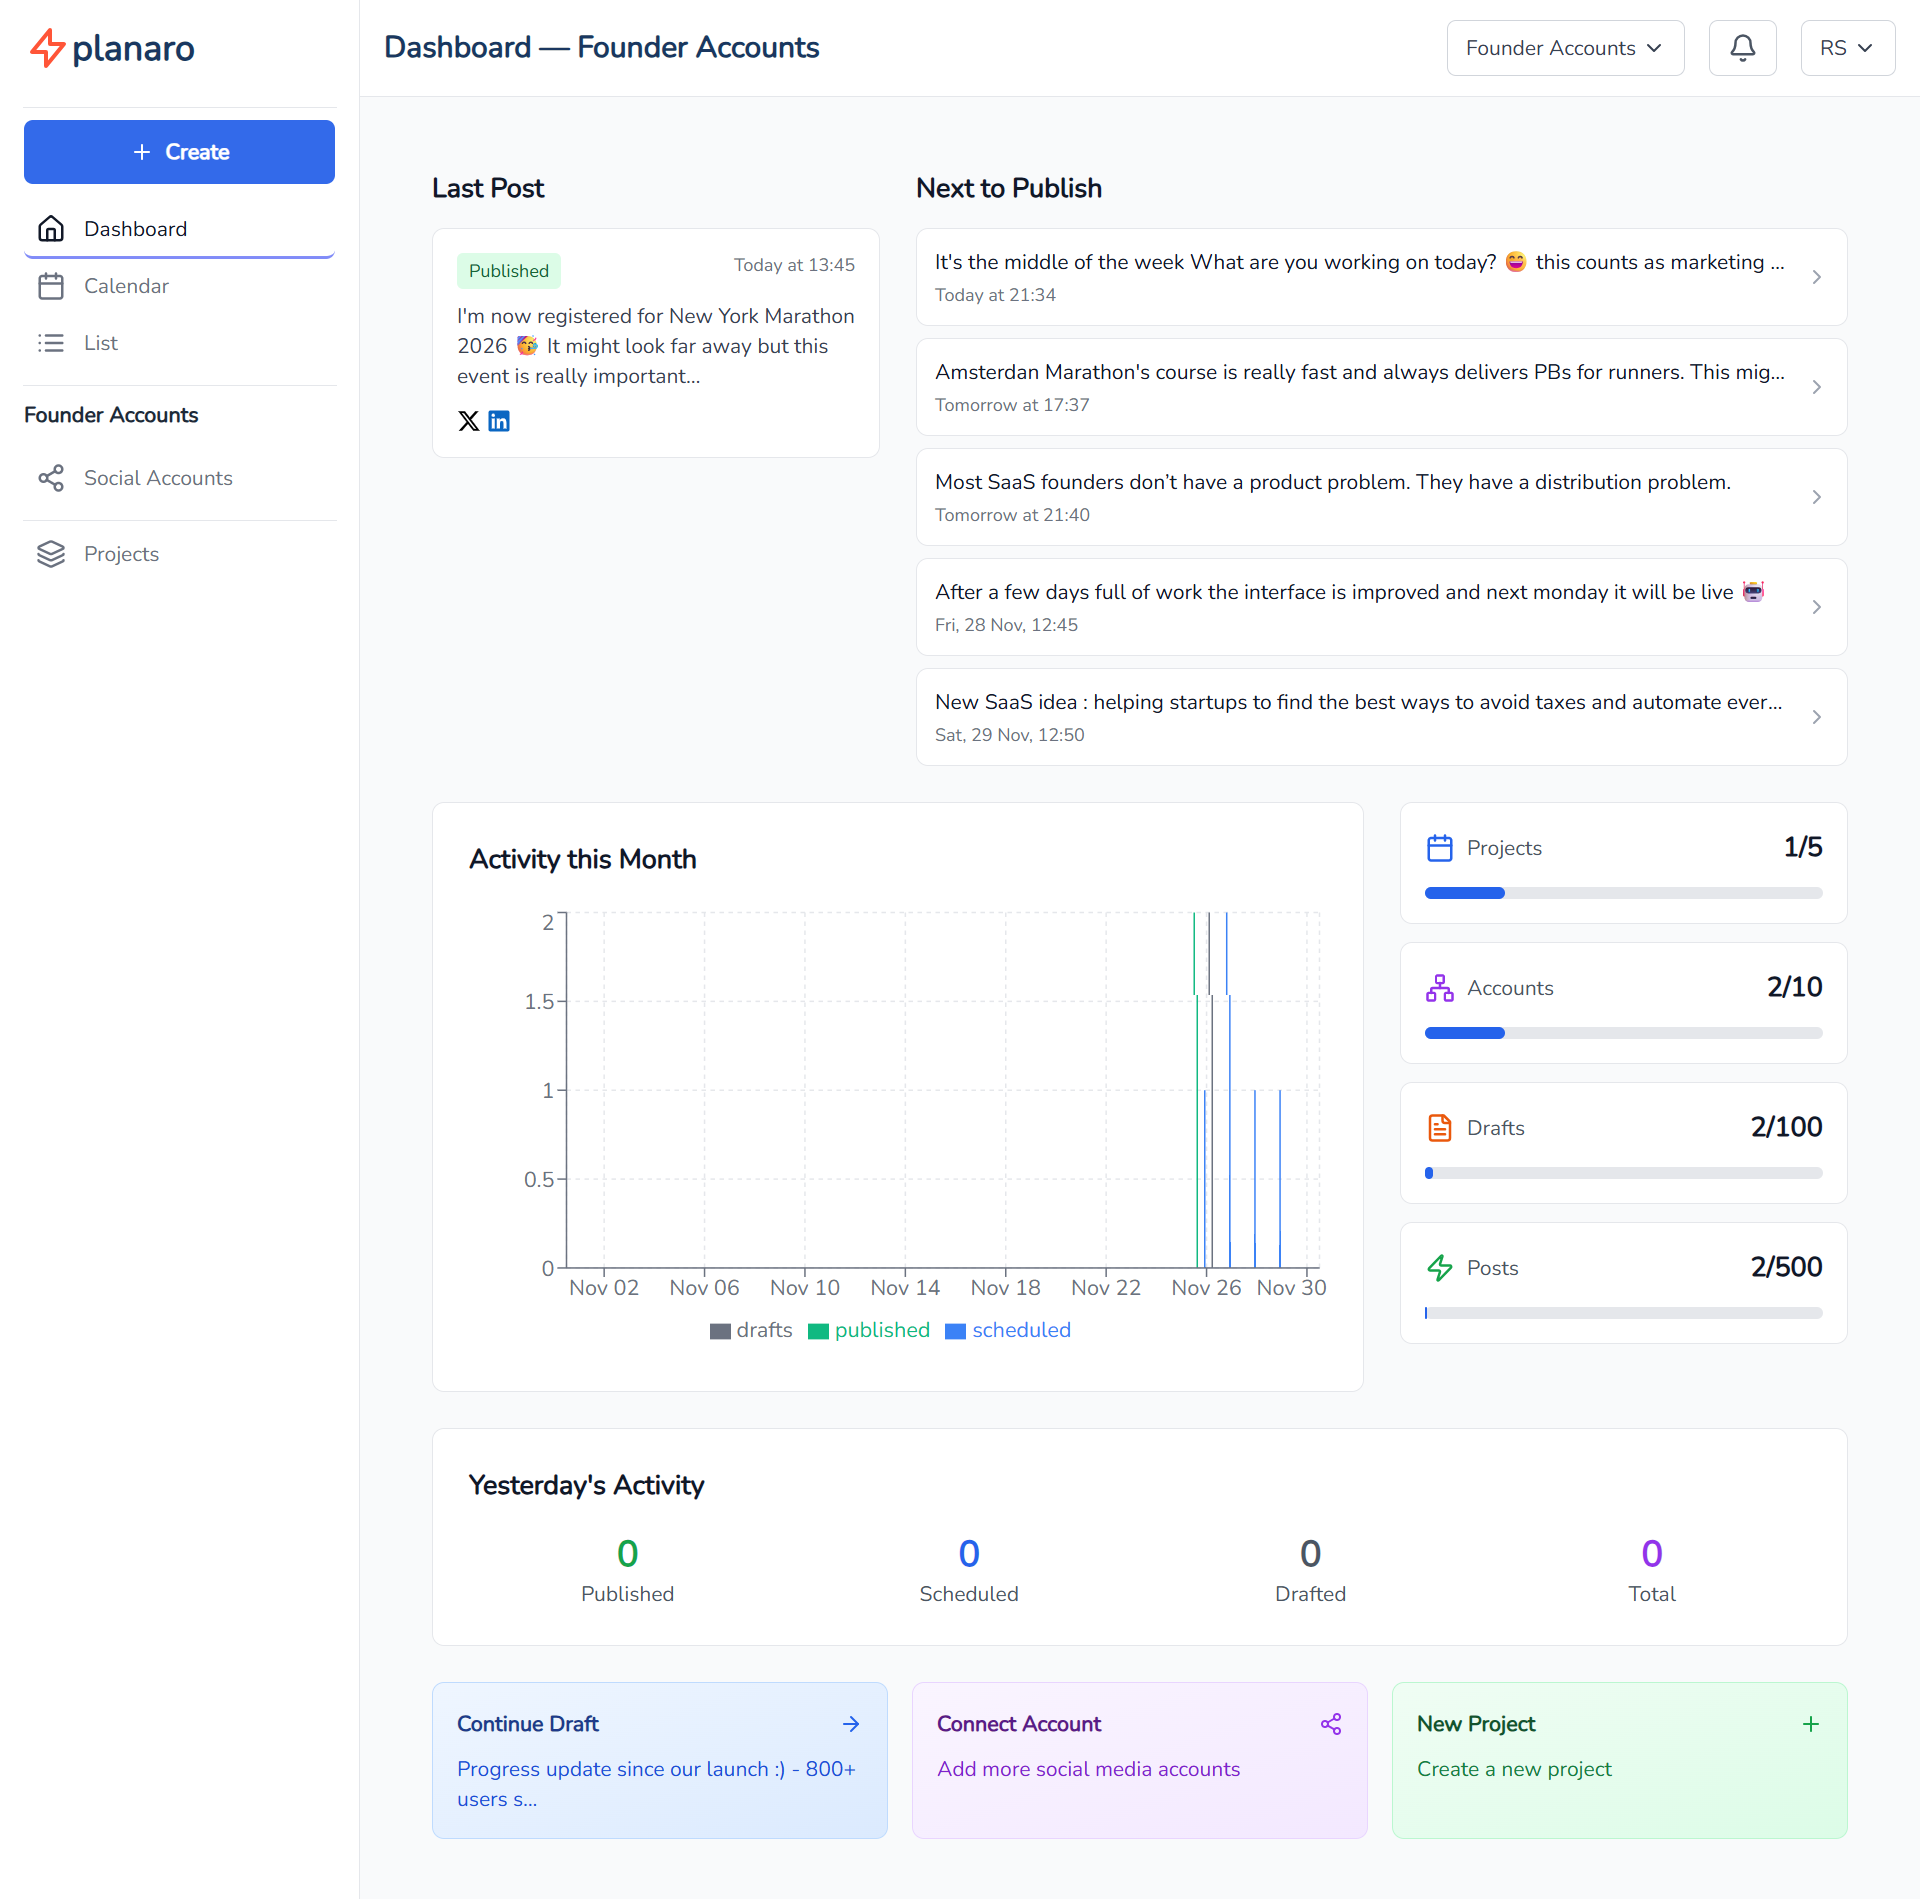Open the Founder Accounts dropdown
The width and height of the screenshot is (1920, 1899).
tap(1564, 47)
